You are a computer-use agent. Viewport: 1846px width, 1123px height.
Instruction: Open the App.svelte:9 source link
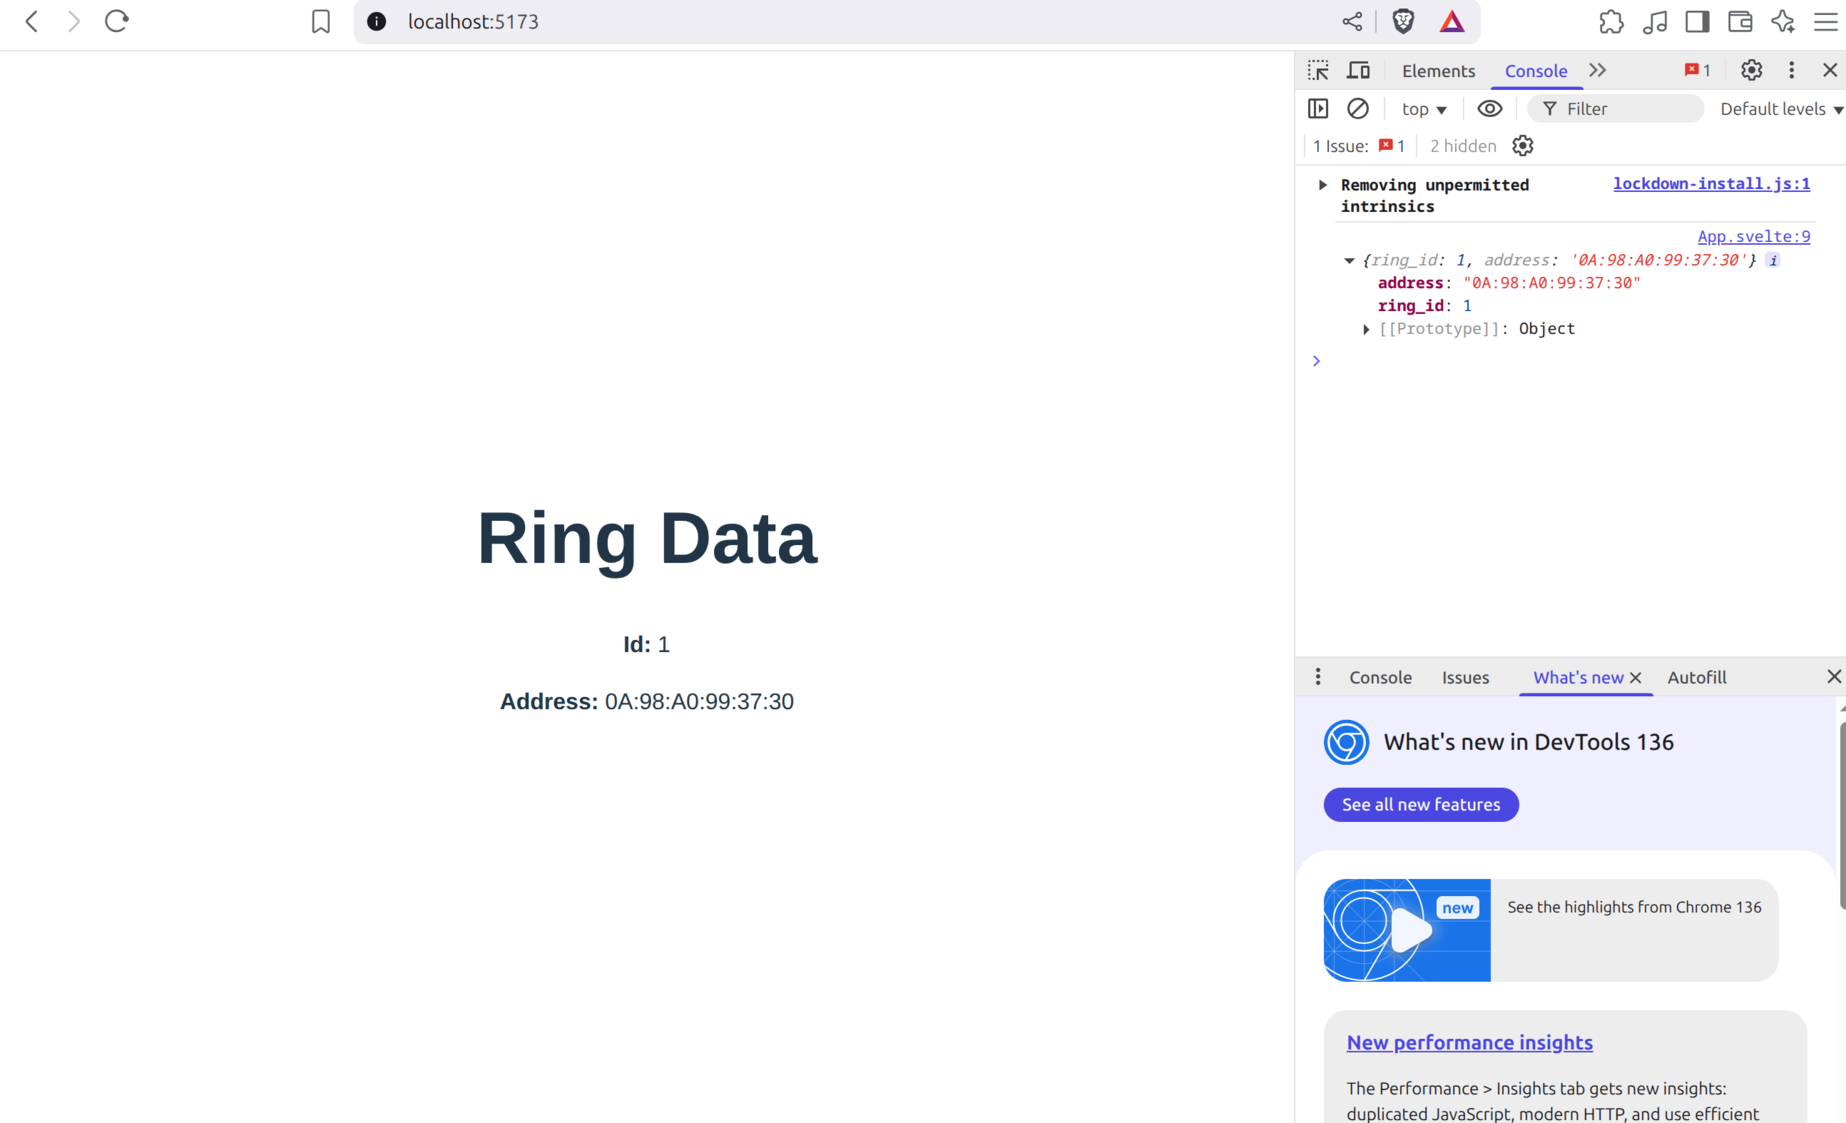click(1753, 236)
